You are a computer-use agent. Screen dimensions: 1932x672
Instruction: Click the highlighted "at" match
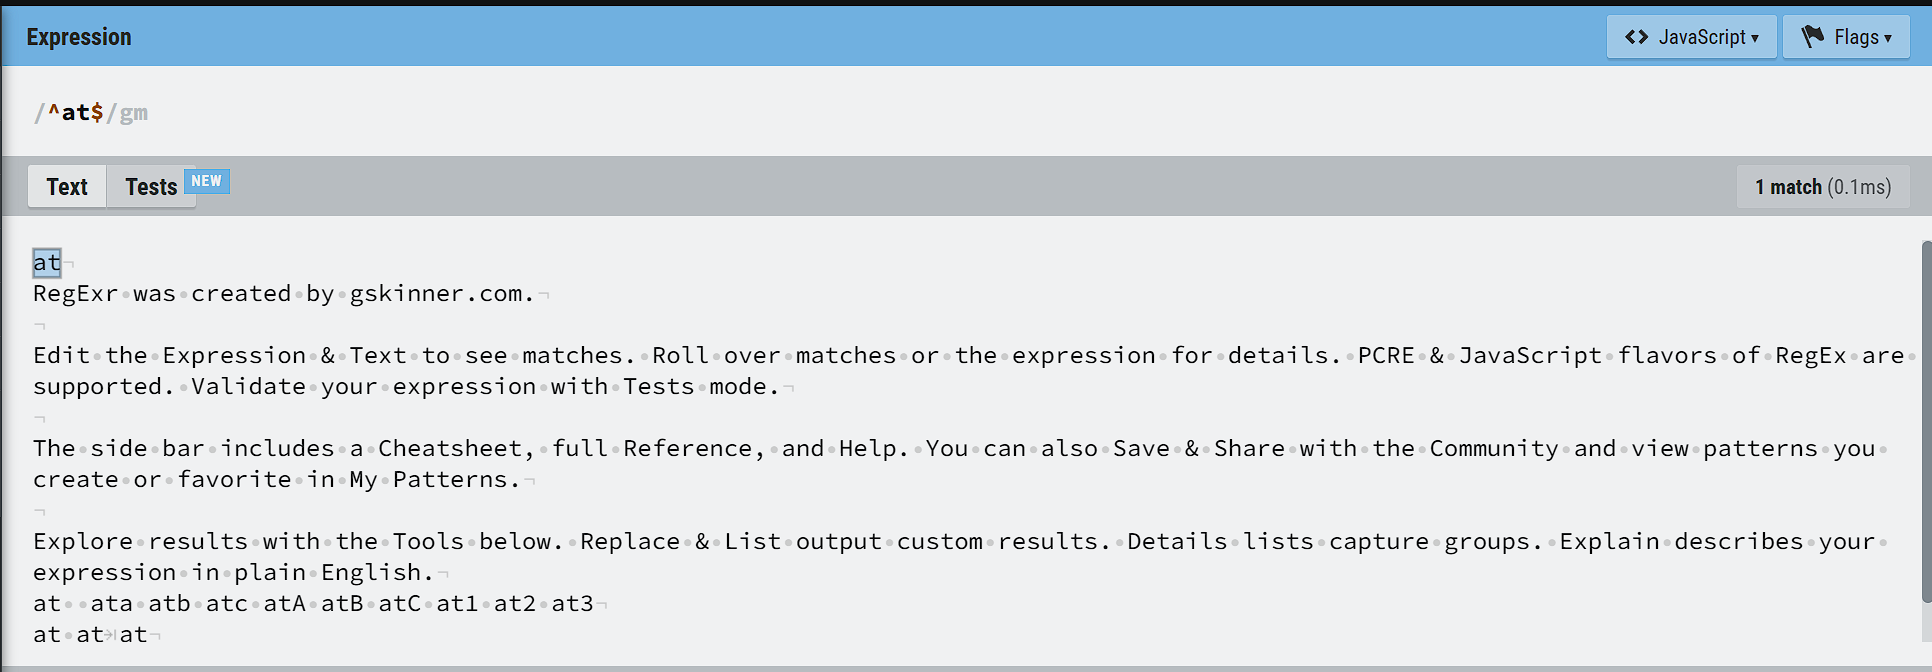click(x=47, y=263)
